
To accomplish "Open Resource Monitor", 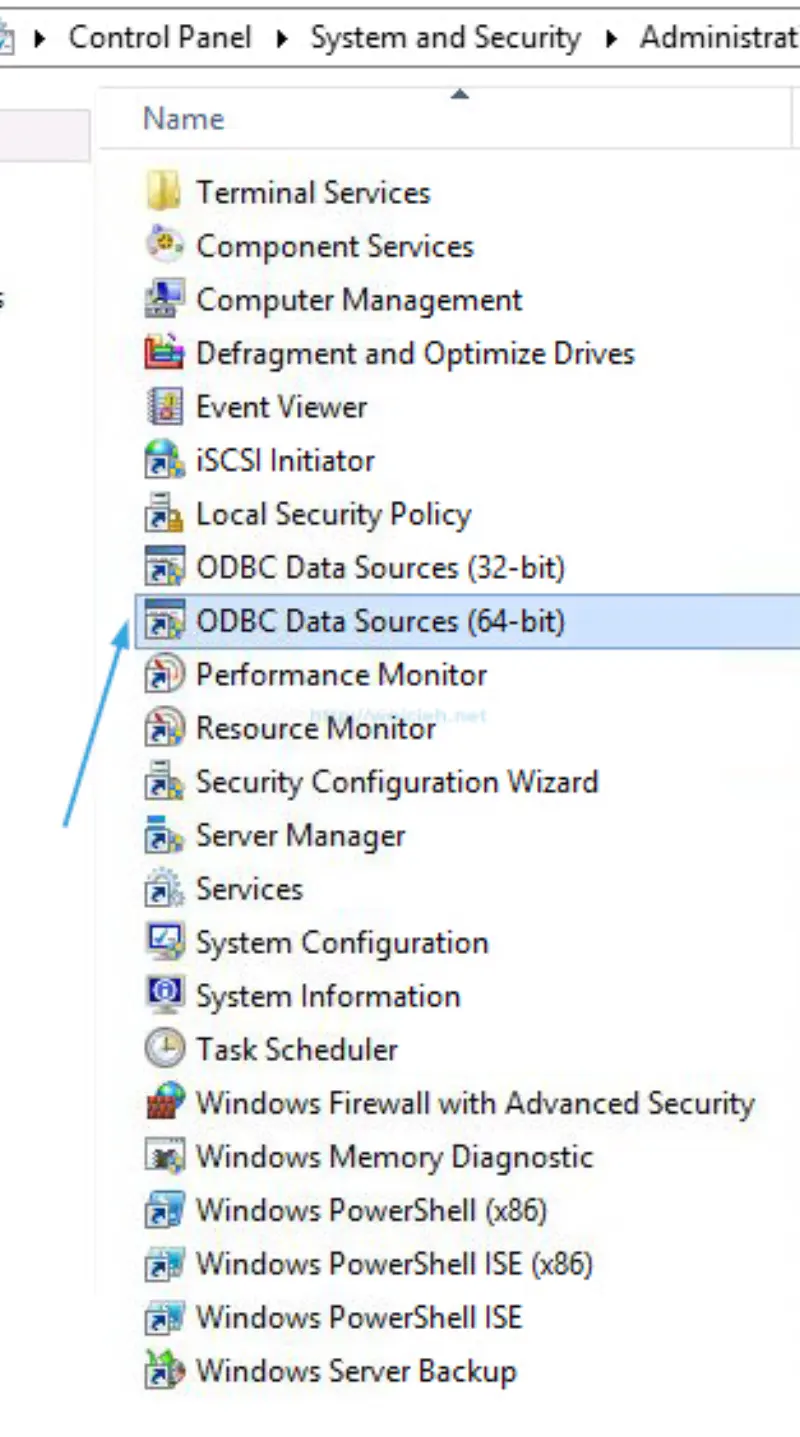I will pos(315,728).
